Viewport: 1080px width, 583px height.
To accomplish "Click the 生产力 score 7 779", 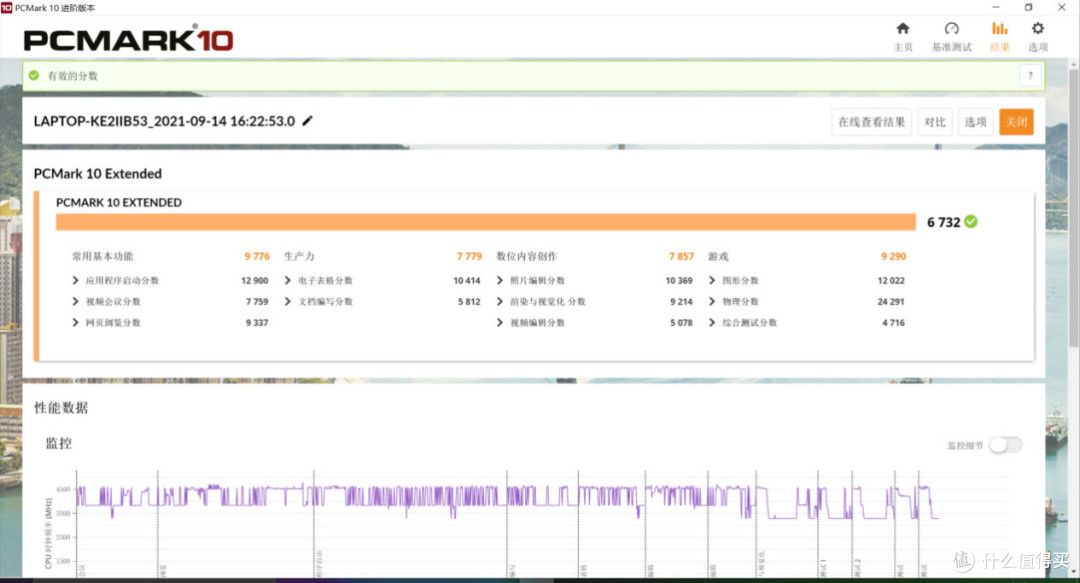I will tap(469, 256).
